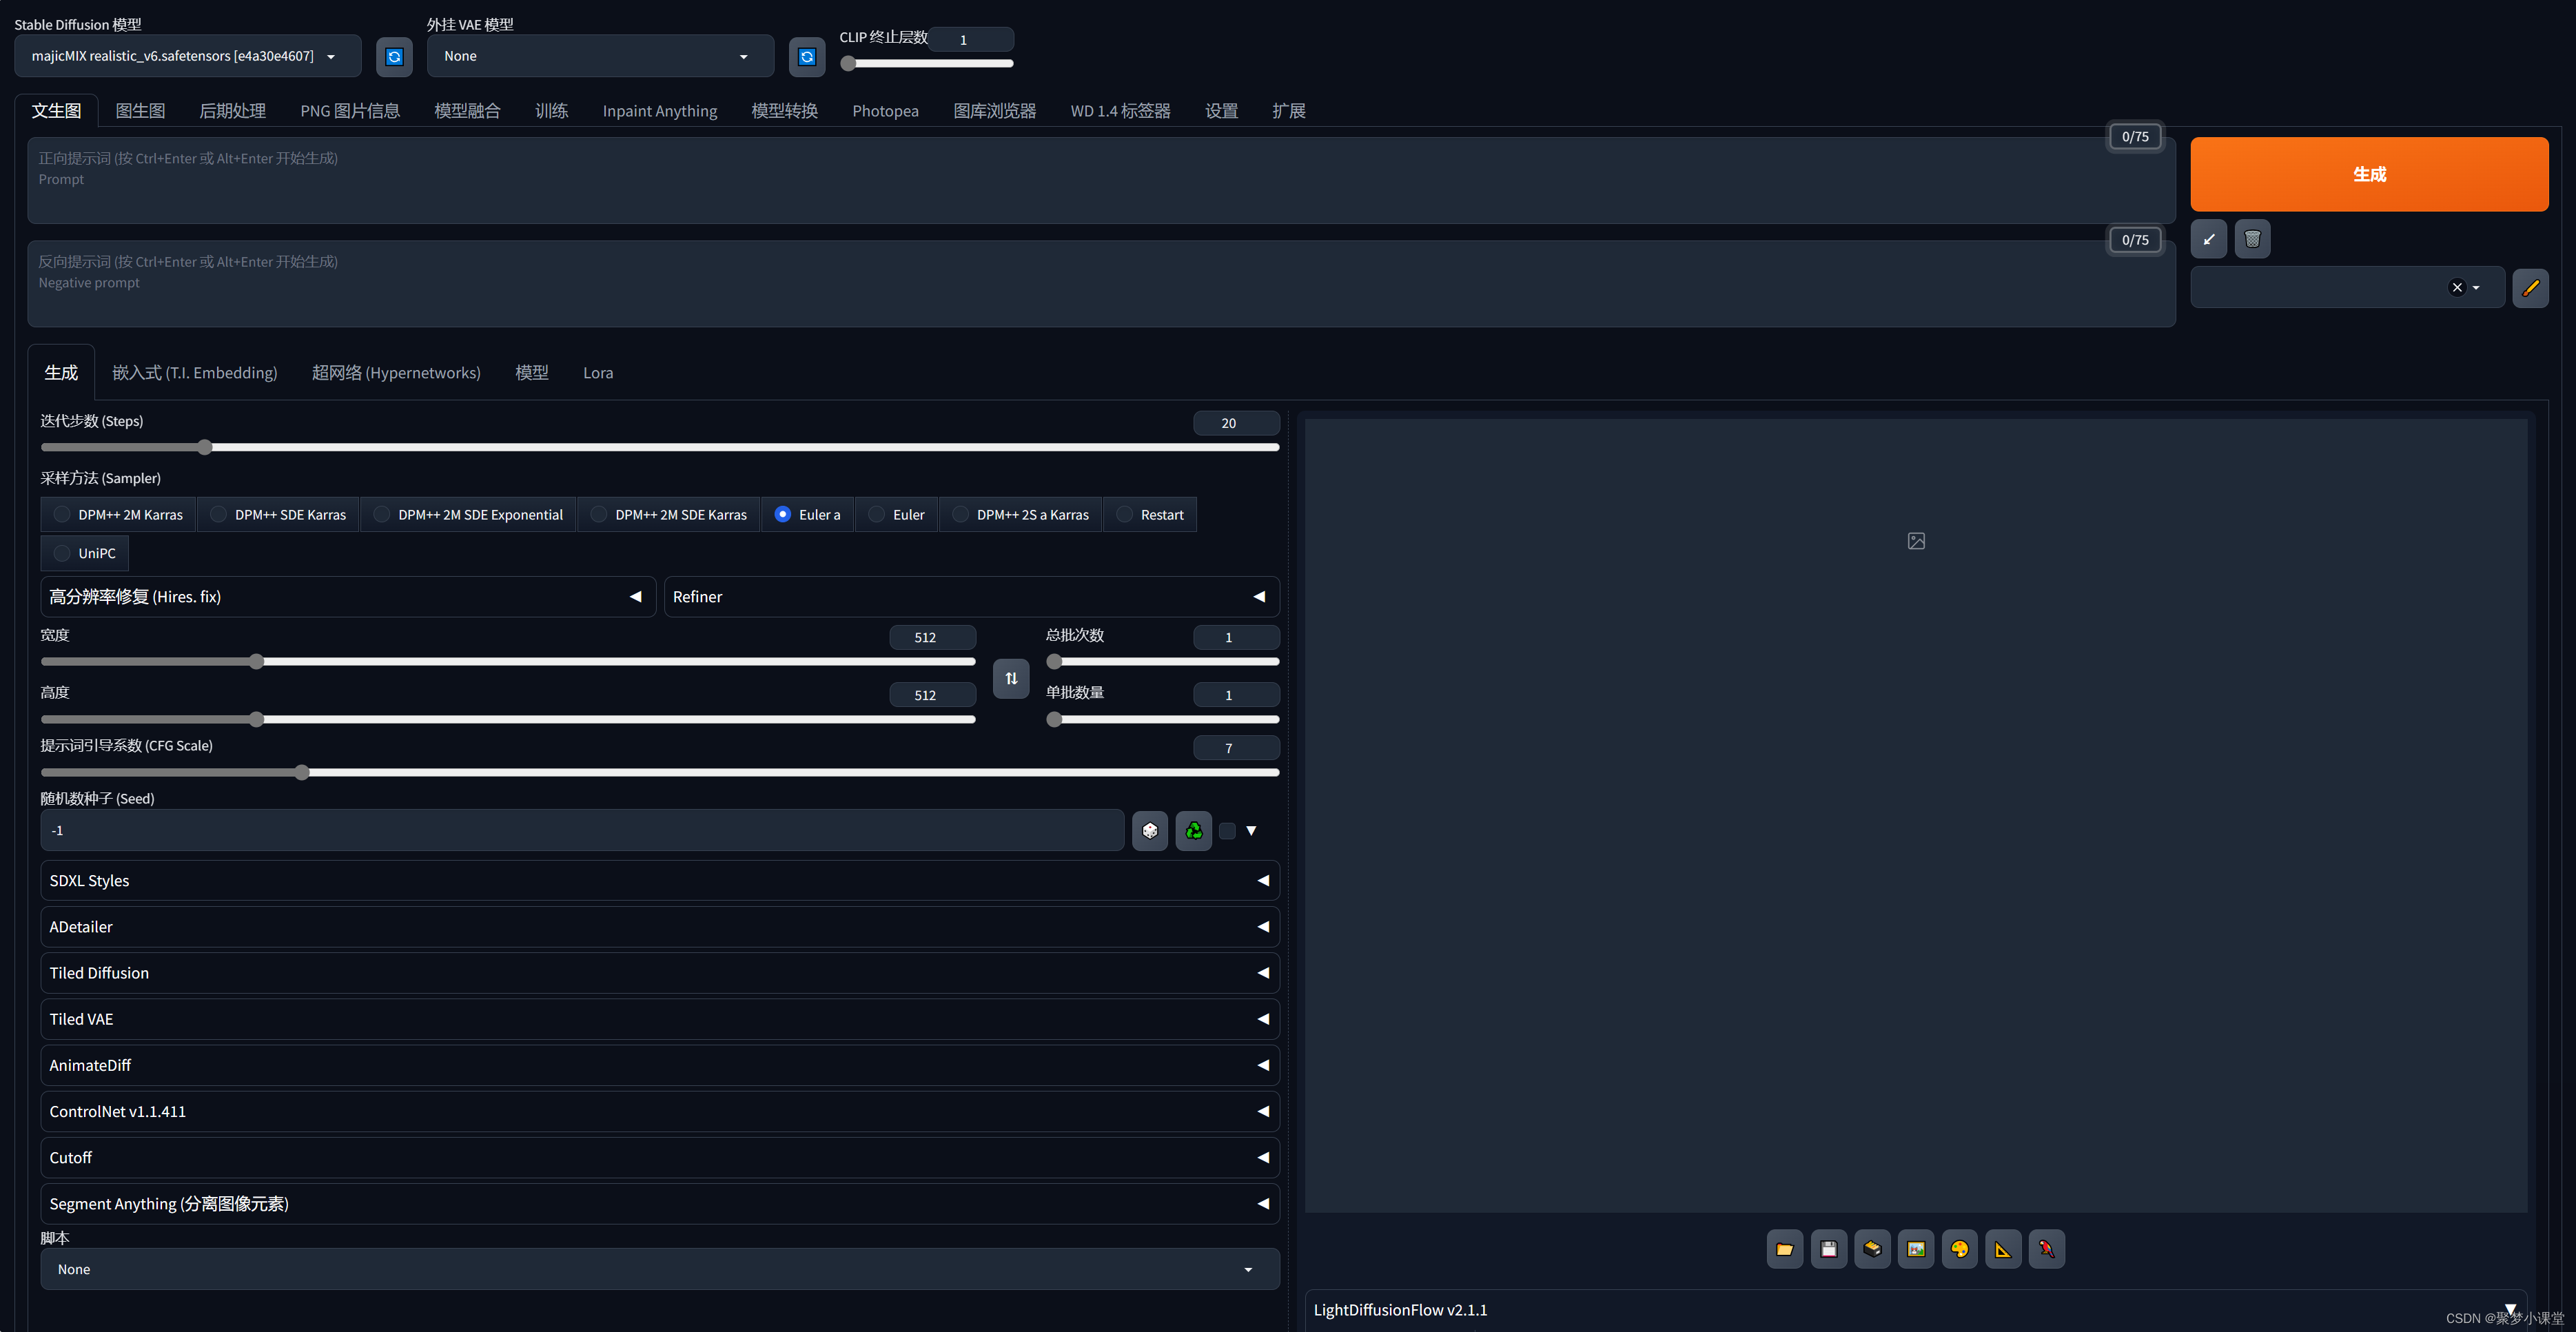Tick the extra seed options checkbox
Image resolution: width=2576 pixels, height=1332 pixels.
coord(1228,831)
